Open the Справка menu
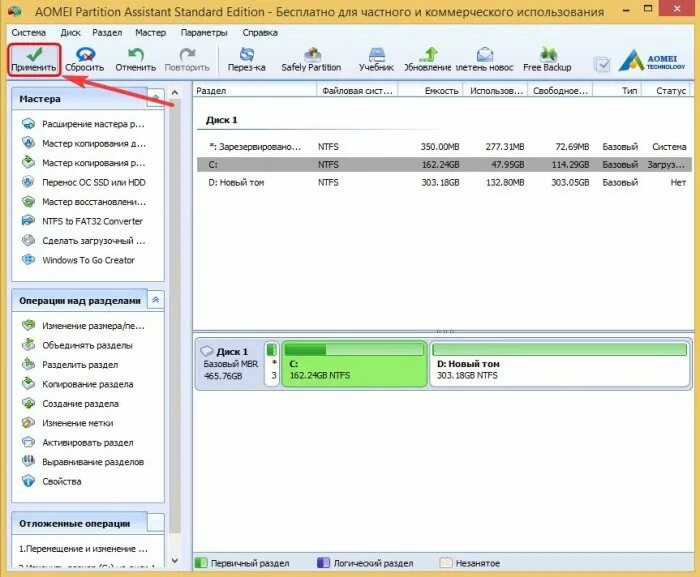Viewport: 700px width, 577px height. 260,33
